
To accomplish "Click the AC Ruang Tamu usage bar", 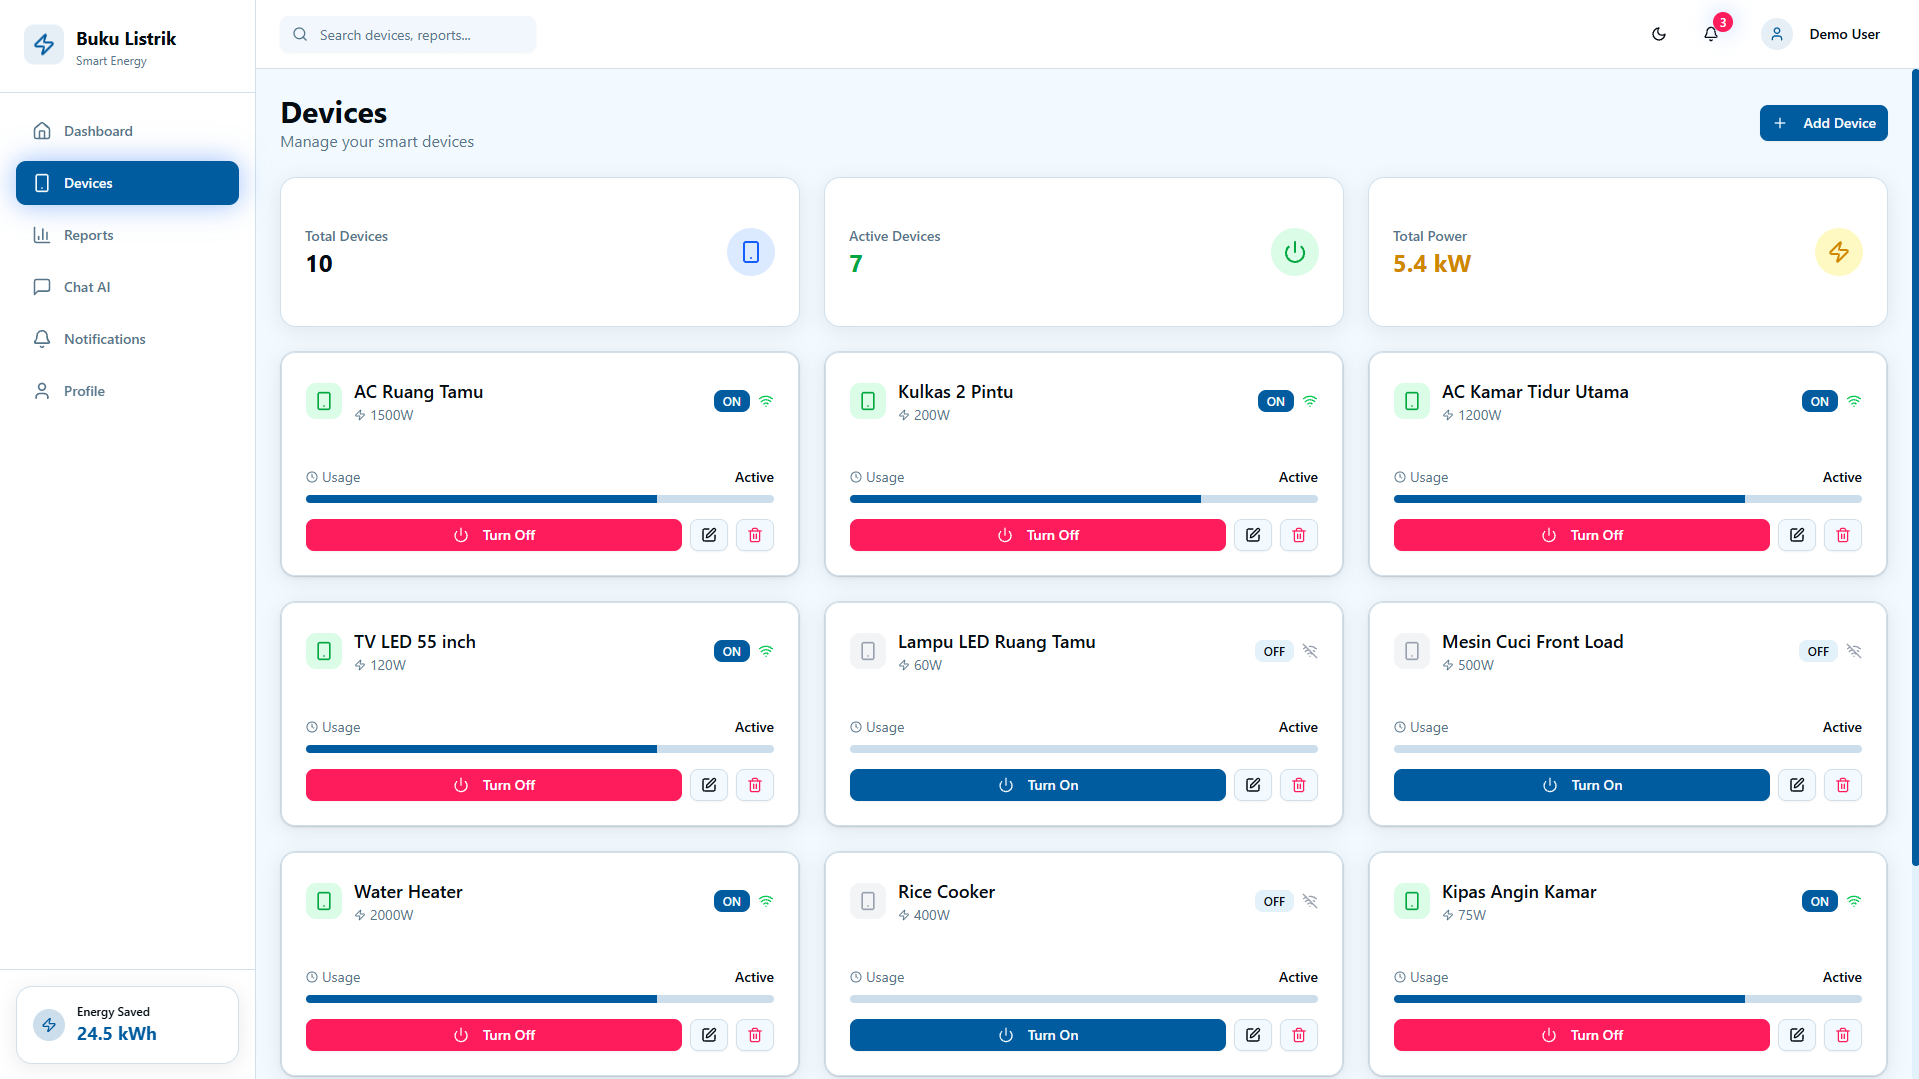I will [540, 499].
